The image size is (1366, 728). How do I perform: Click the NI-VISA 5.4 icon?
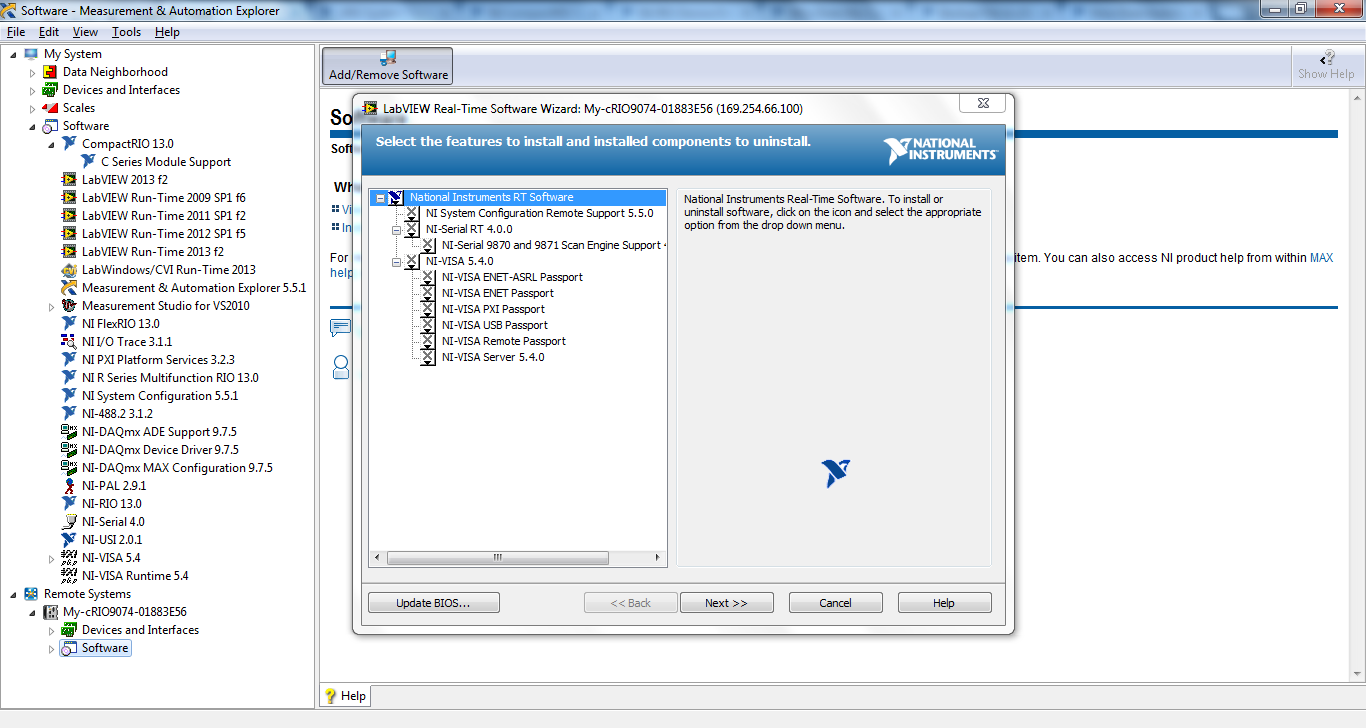tap(69, 558)
